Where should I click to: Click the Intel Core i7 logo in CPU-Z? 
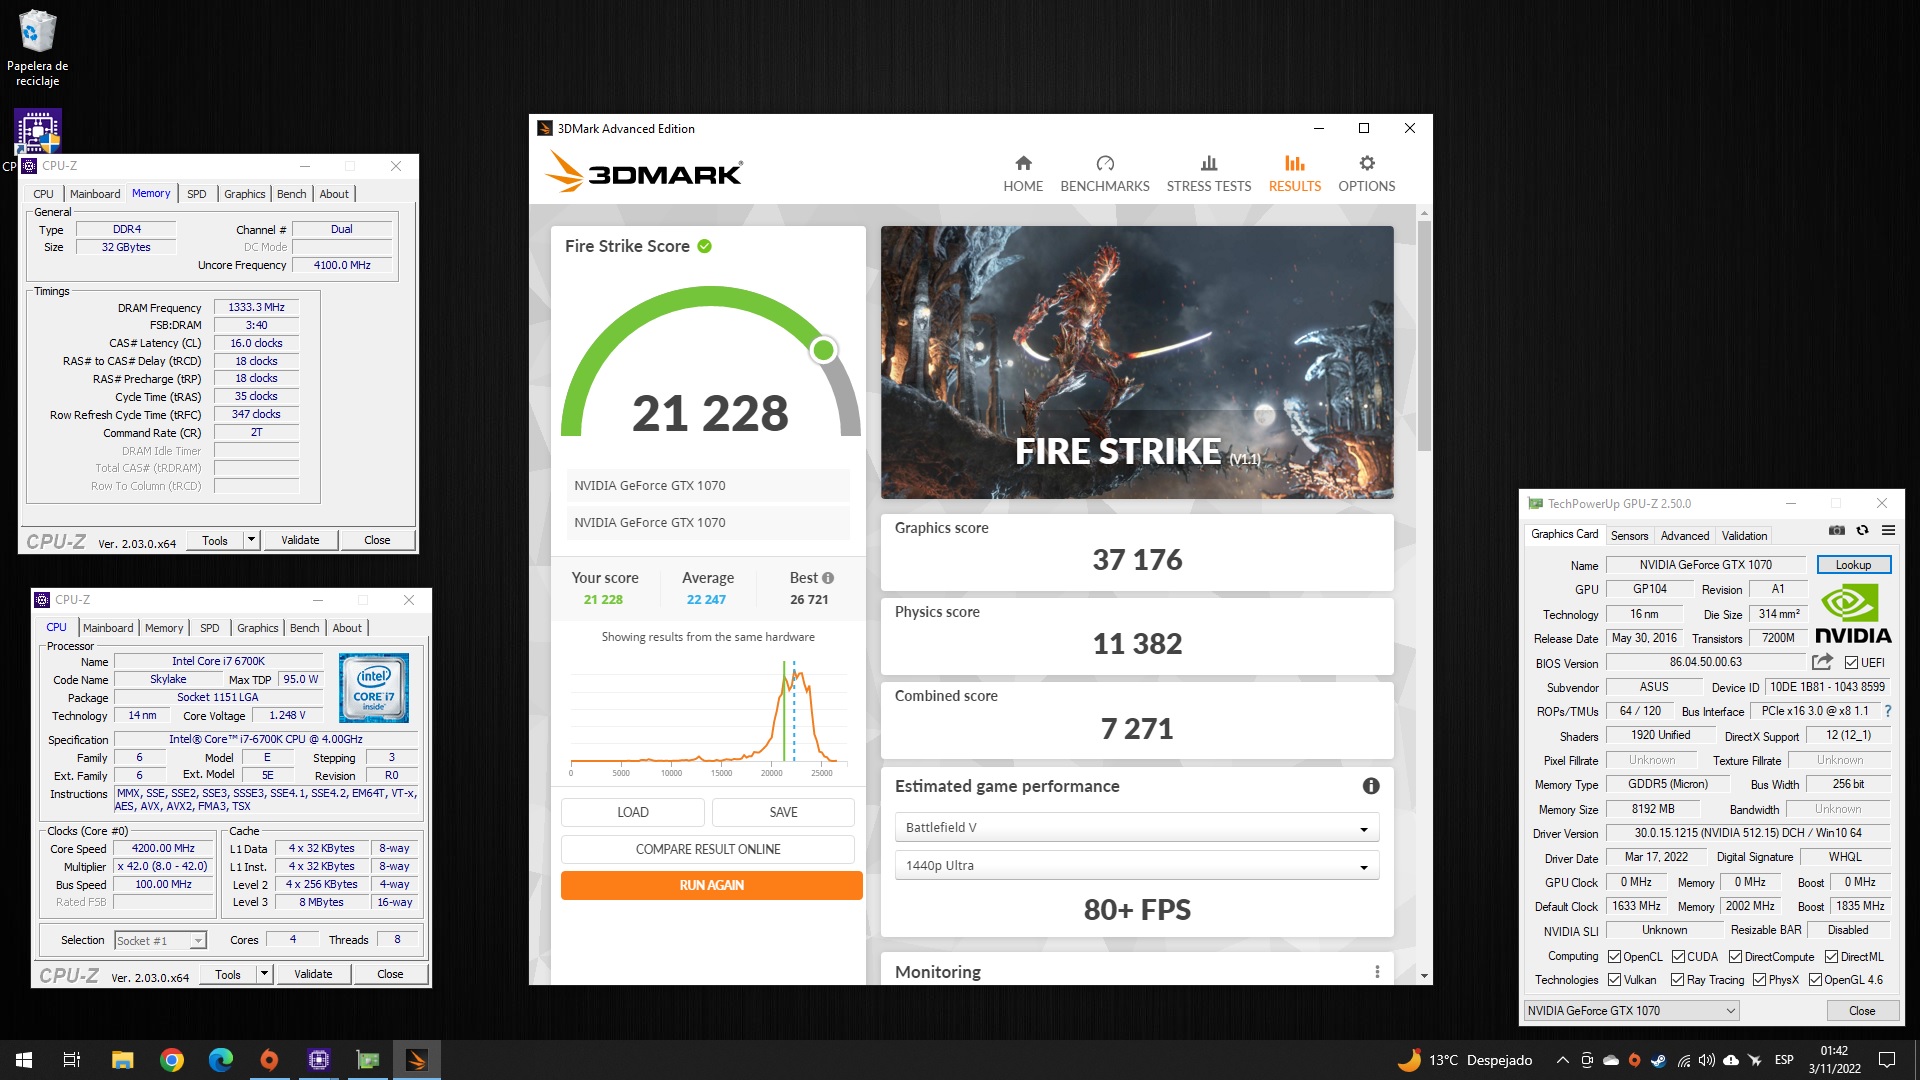[374, 687]
